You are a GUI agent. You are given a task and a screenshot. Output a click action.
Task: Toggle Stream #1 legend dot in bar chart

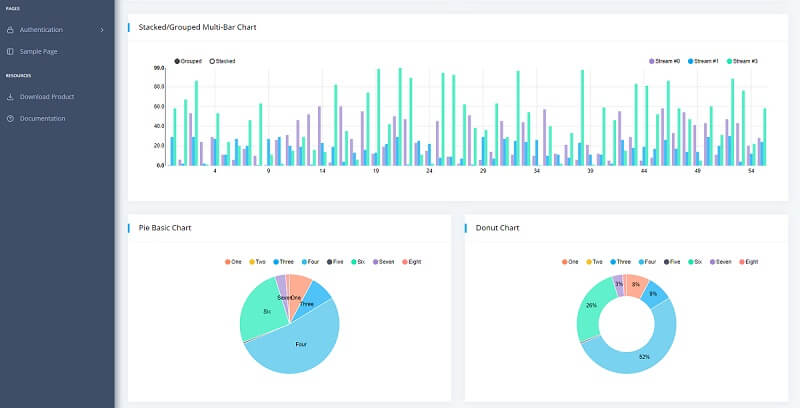690,61
